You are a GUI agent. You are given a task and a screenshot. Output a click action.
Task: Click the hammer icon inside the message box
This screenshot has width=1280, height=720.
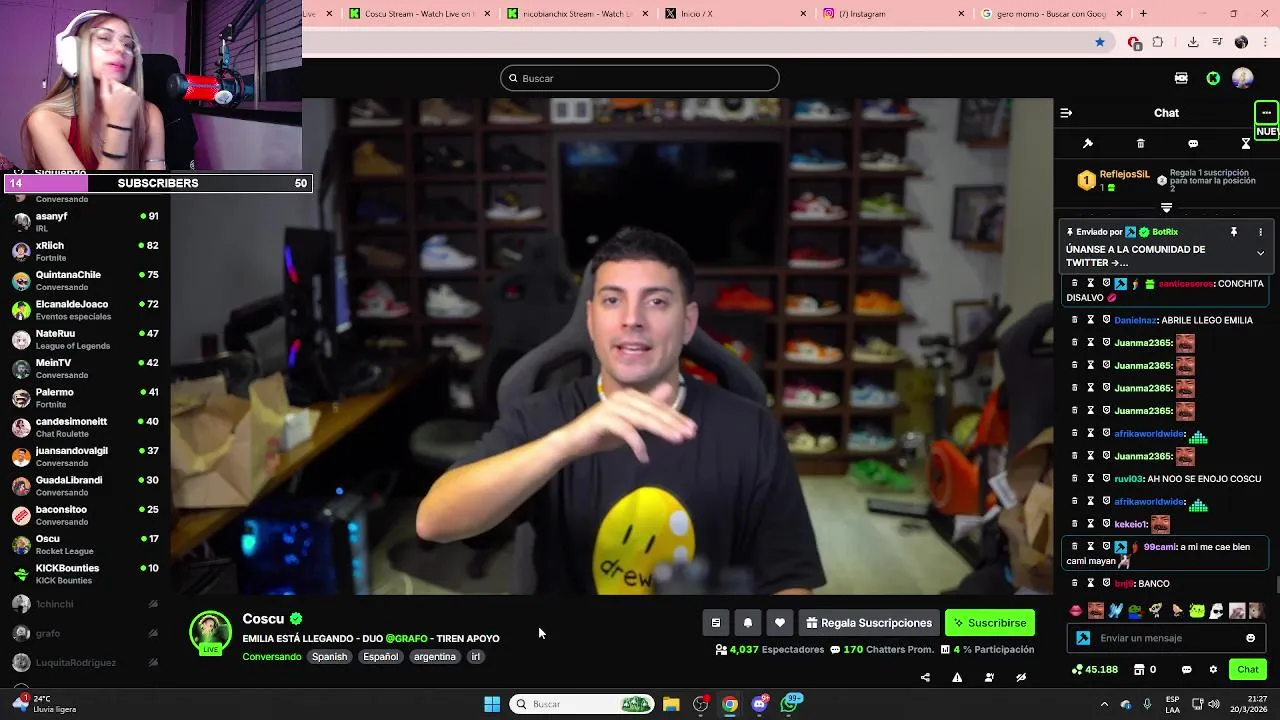(1083, 638)
